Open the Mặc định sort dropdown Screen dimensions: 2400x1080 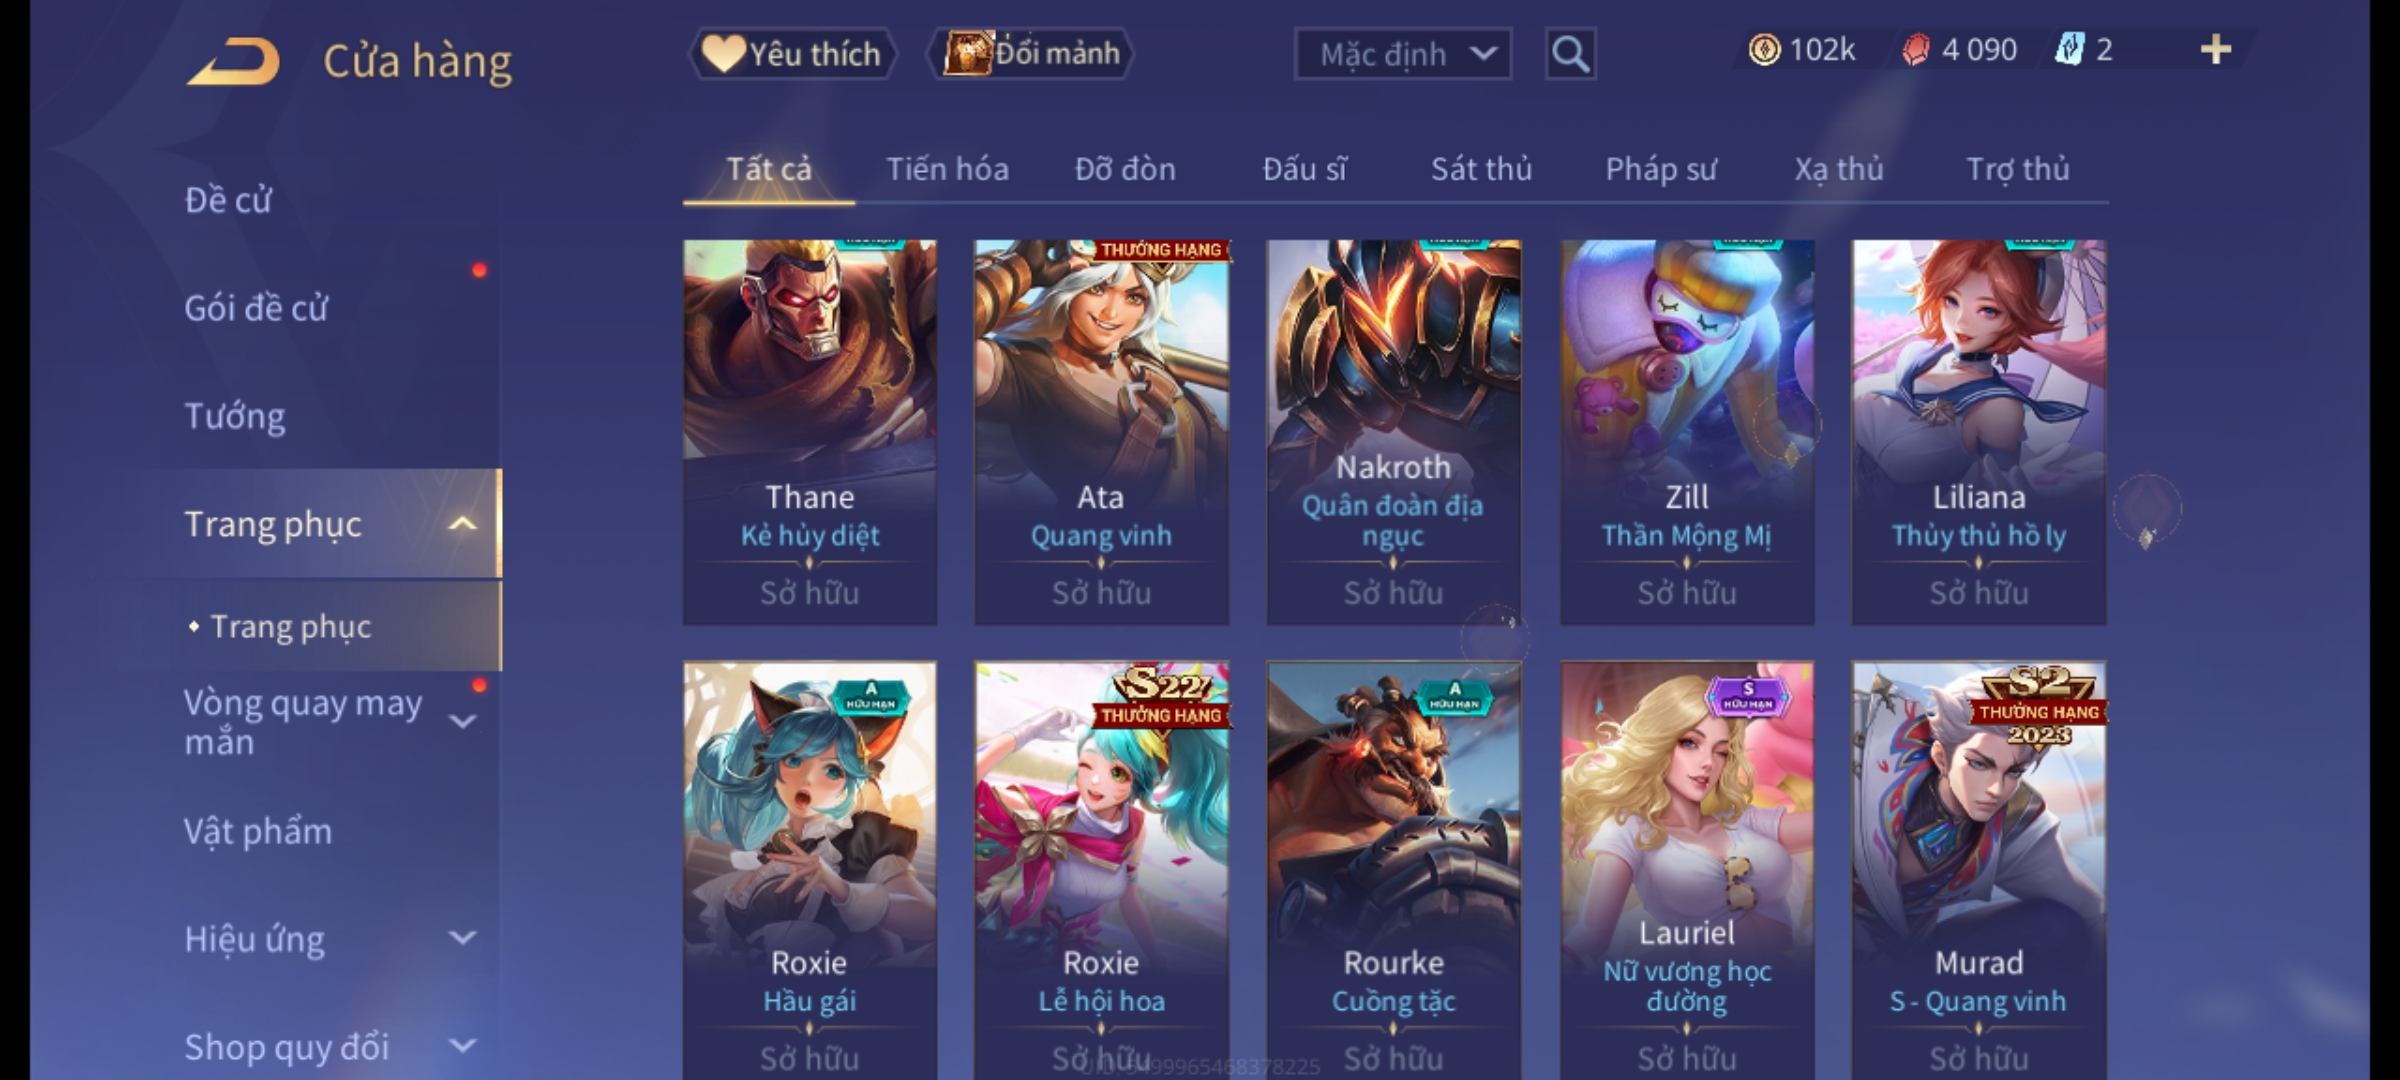[x=1402, y=54]
